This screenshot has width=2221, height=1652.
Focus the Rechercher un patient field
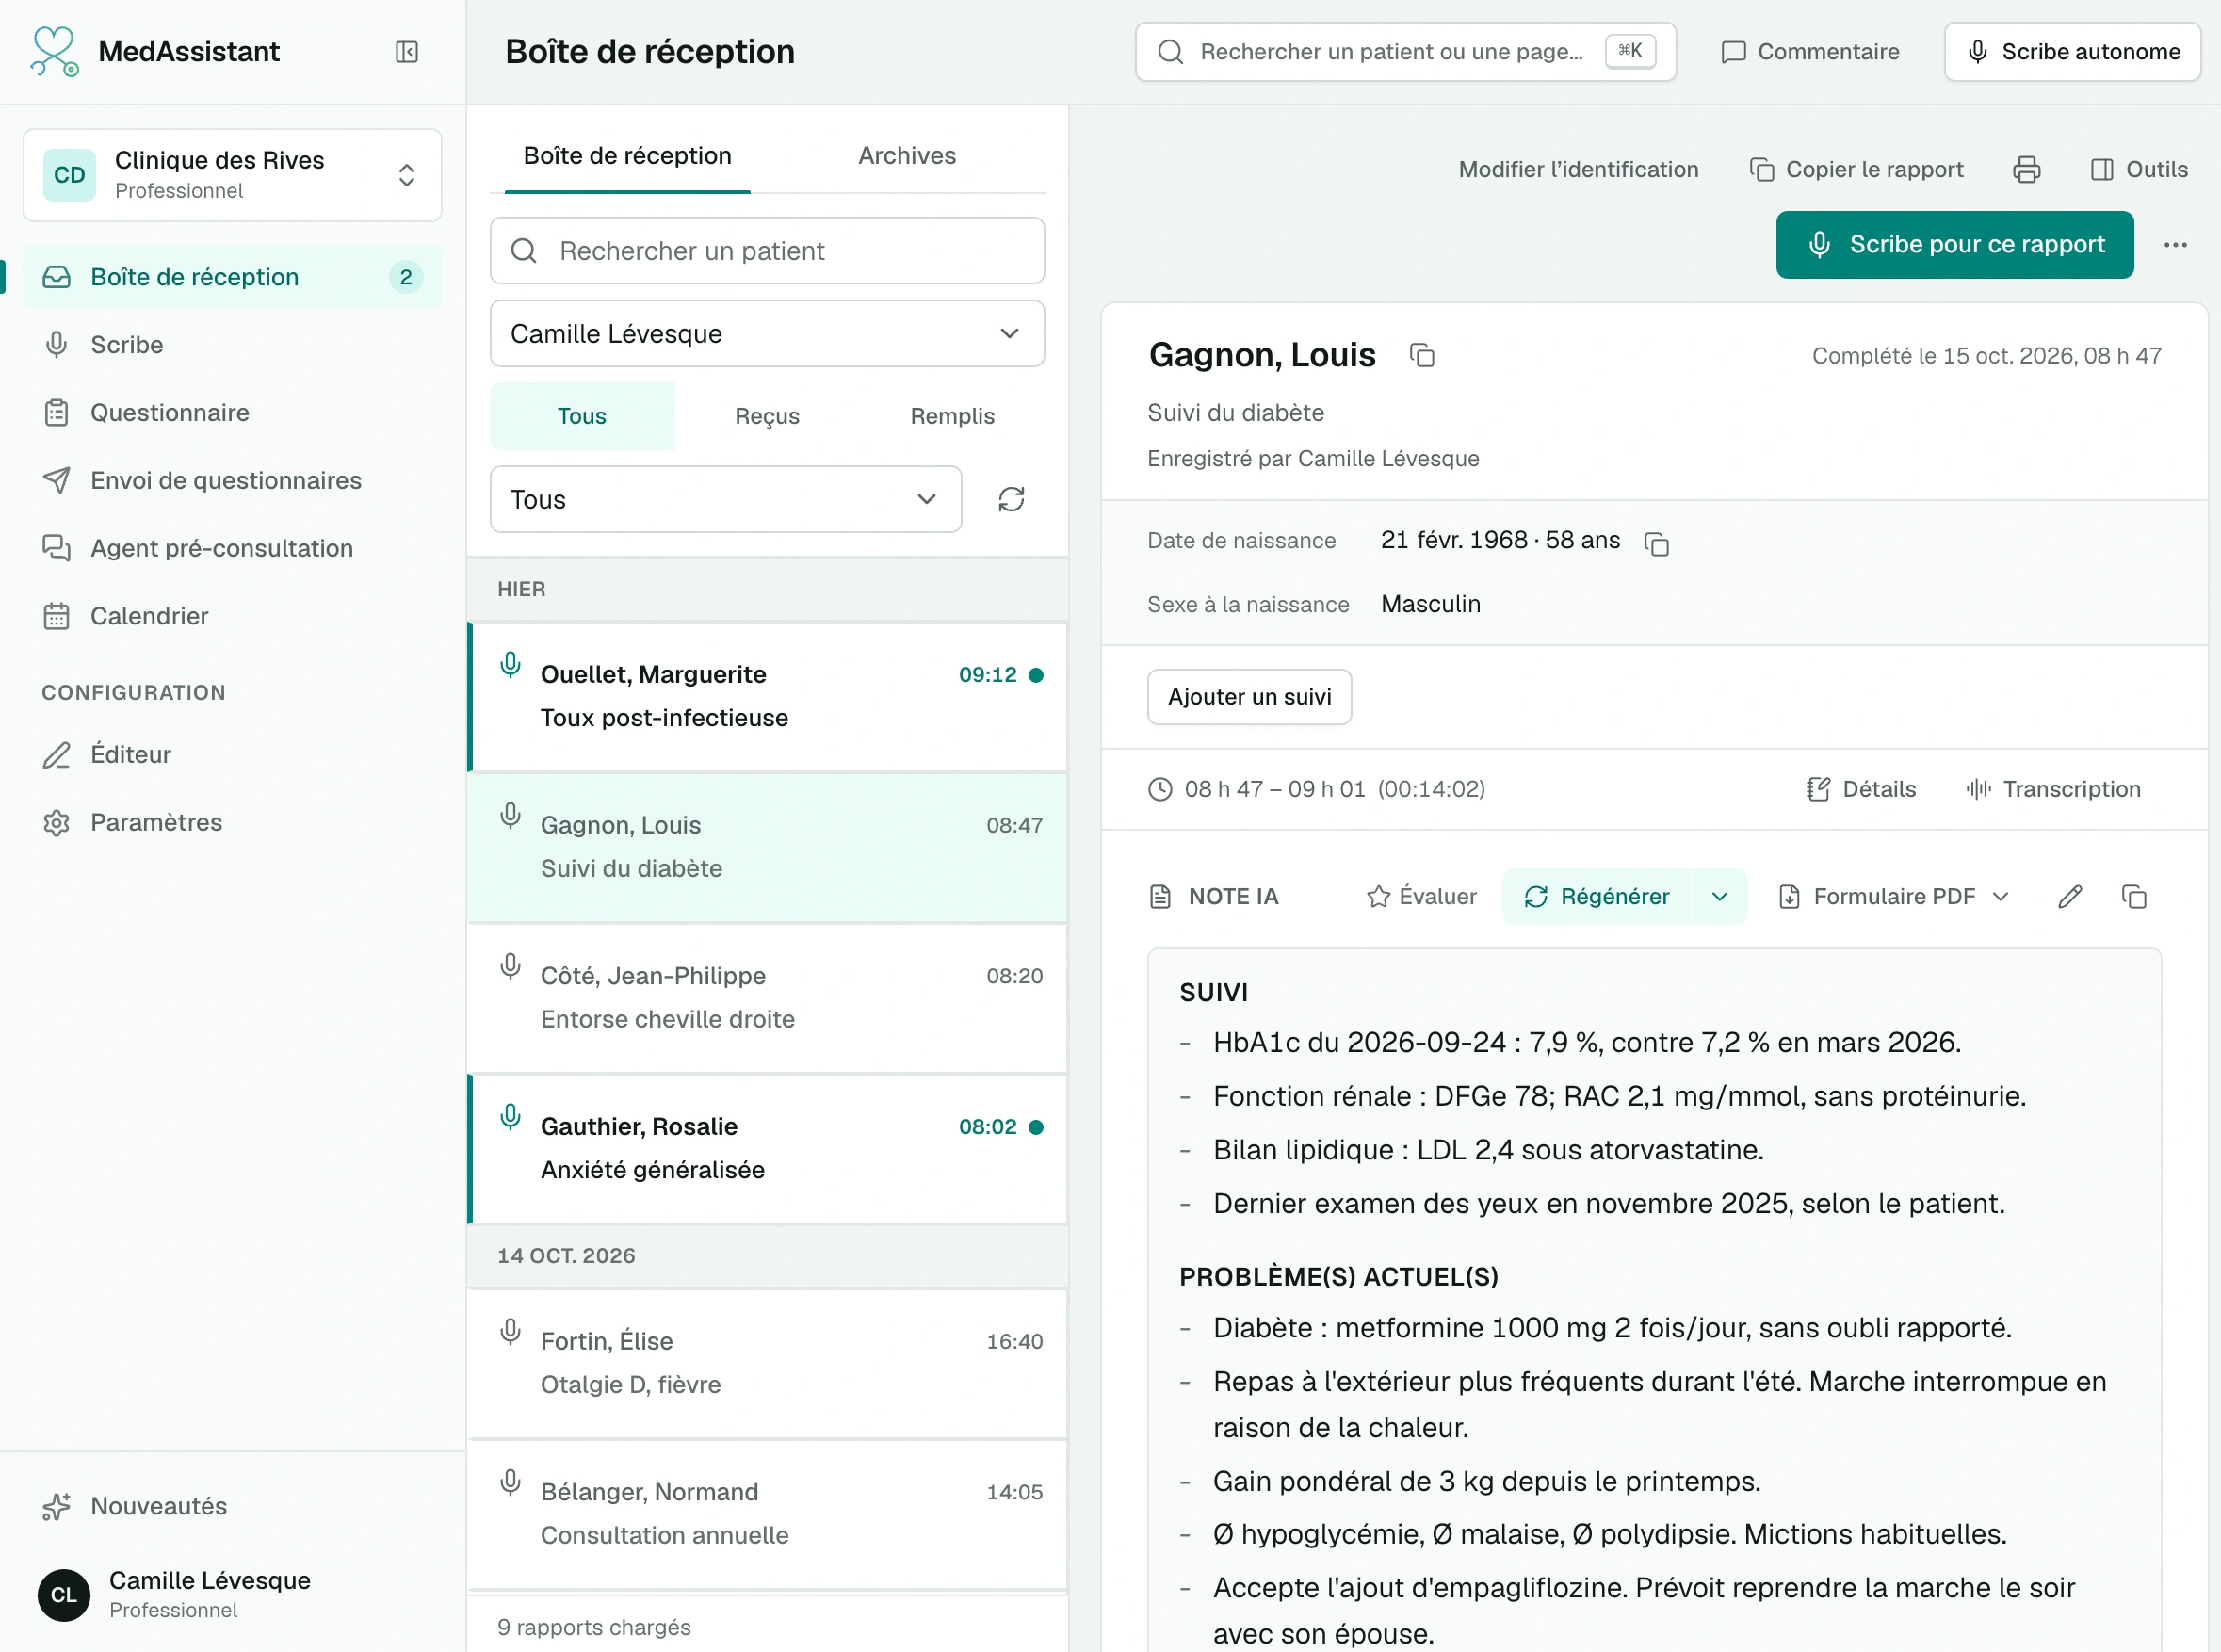tap(767, 251)
